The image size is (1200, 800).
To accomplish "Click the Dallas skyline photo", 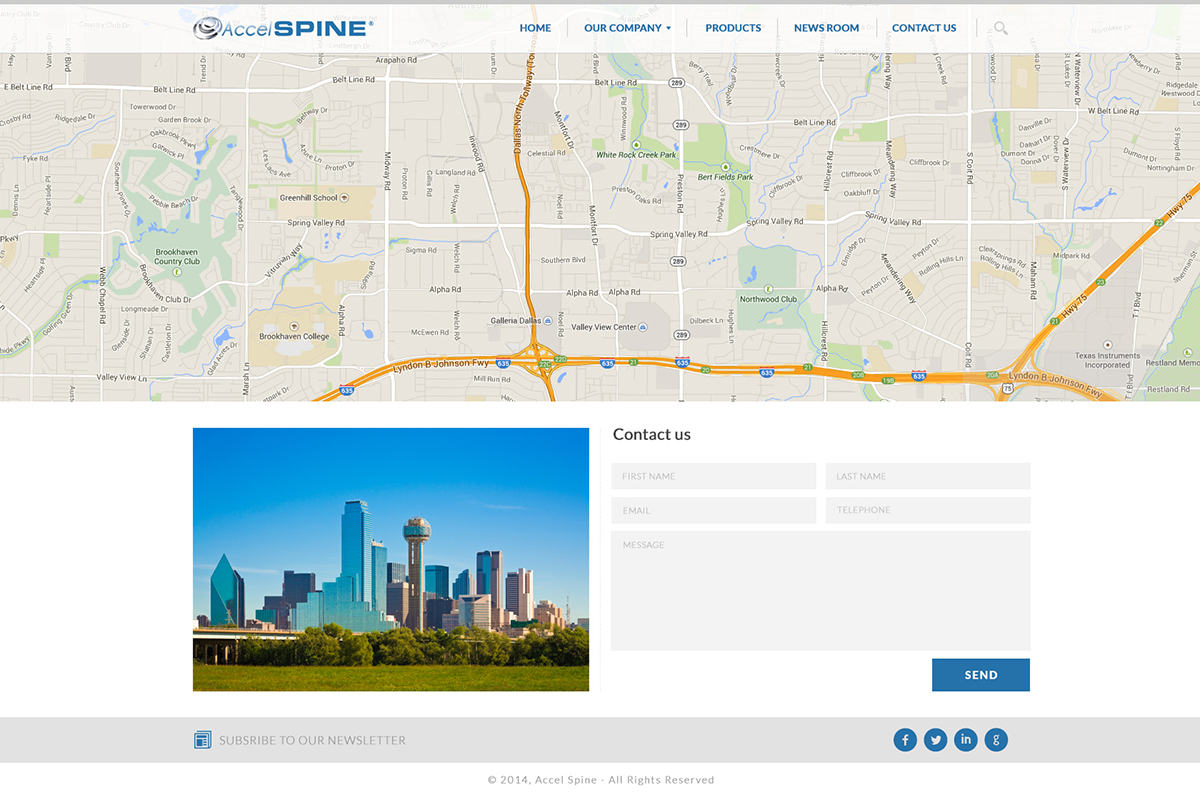I will [x=390, y=559].
